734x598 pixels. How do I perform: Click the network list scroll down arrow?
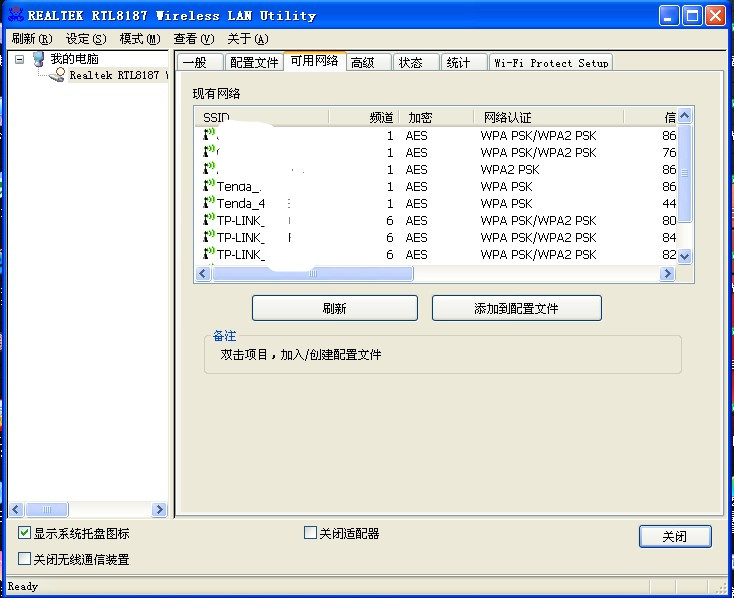684,256
